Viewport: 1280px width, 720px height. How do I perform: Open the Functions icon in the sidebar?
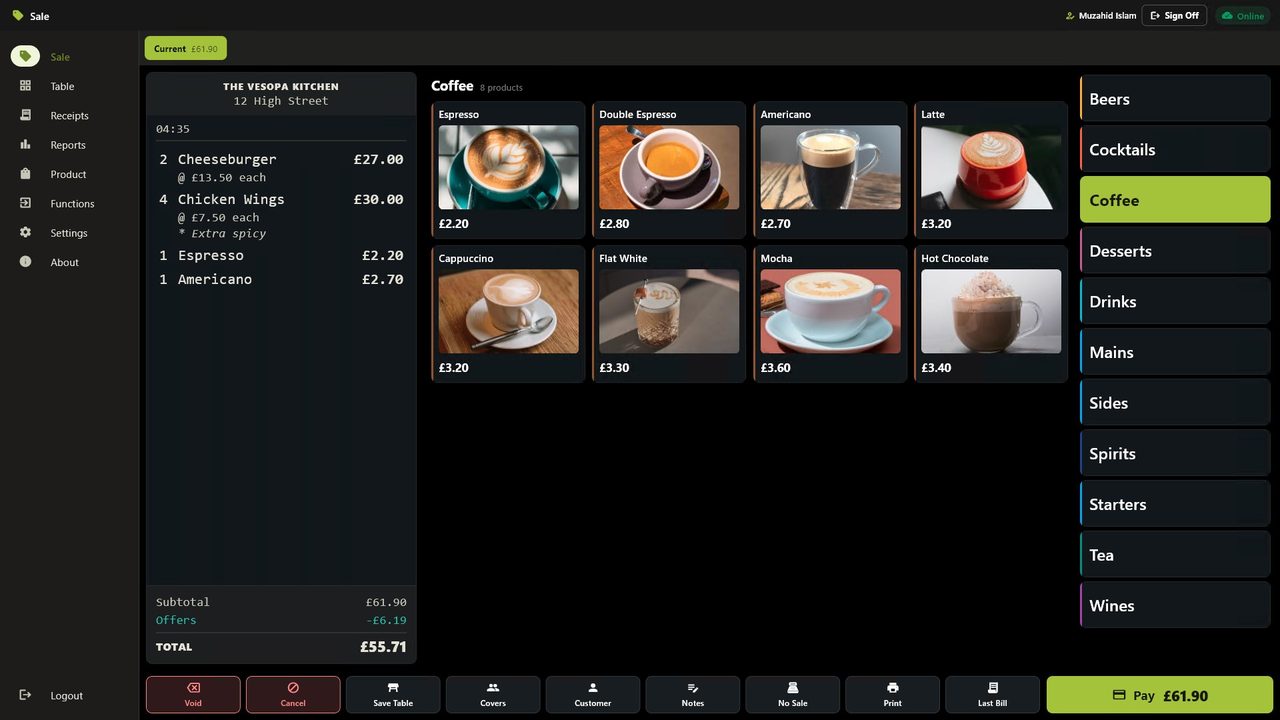26,203
